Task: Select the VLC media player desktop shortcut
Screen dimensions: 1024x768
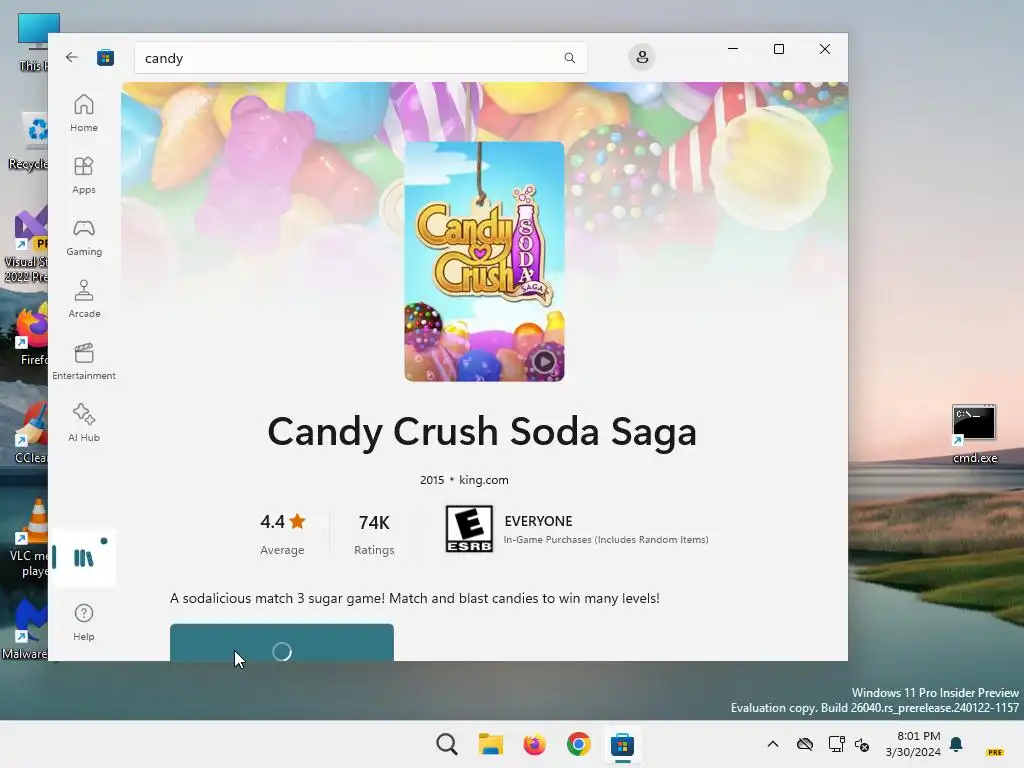Action: [29, 539]
